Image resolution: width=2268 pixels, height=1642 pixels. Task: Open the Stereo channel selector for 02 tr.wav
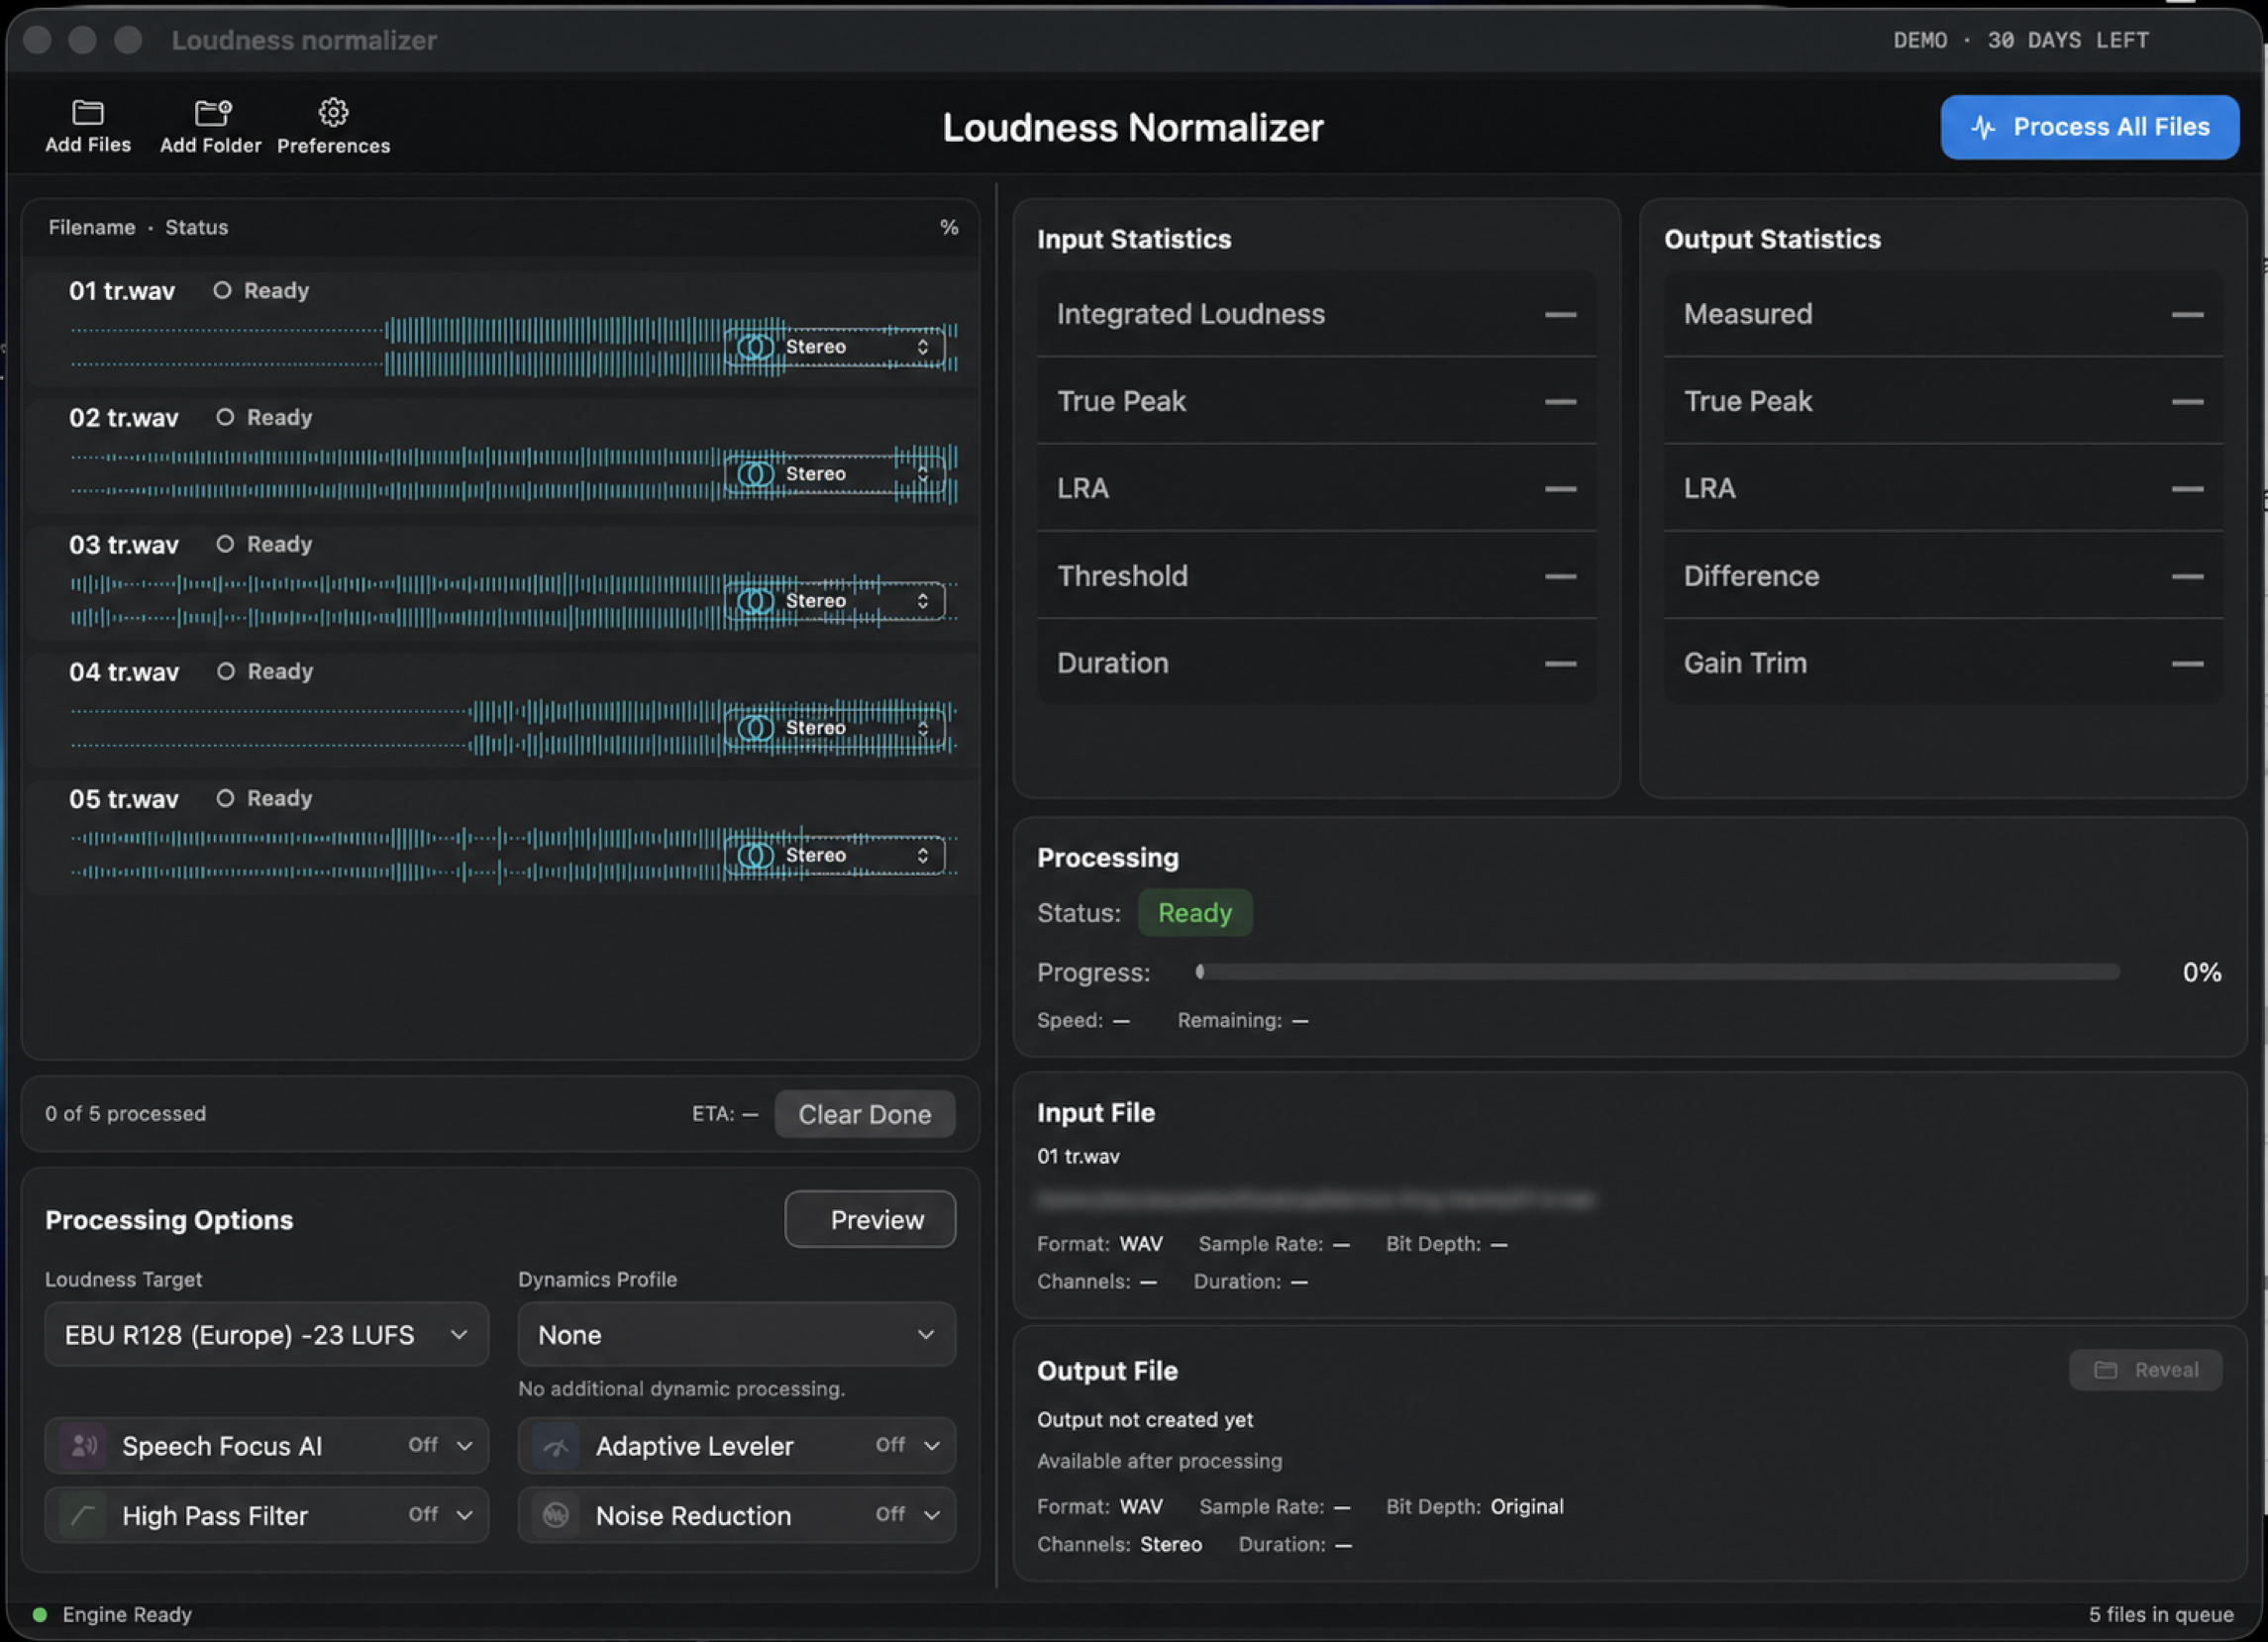tap(835, 474)
